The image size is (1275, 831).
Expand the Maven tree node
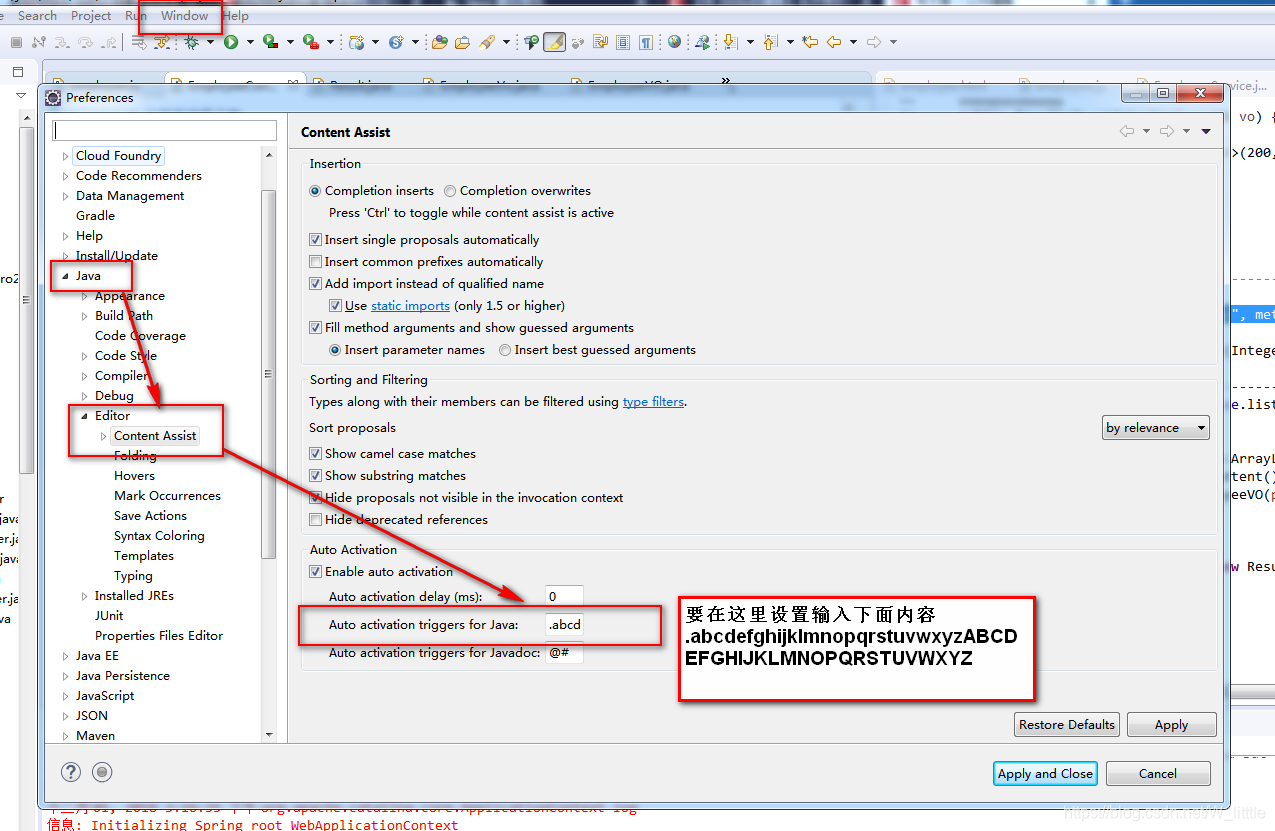click(66, 736)
